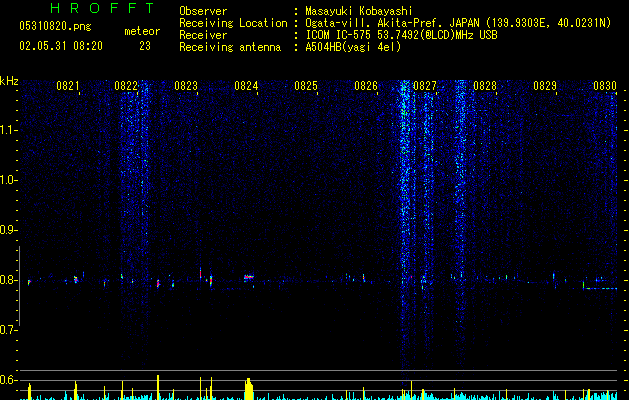Click the 0827 time marker
629x400 pixels.
click(x=424, y=86)
